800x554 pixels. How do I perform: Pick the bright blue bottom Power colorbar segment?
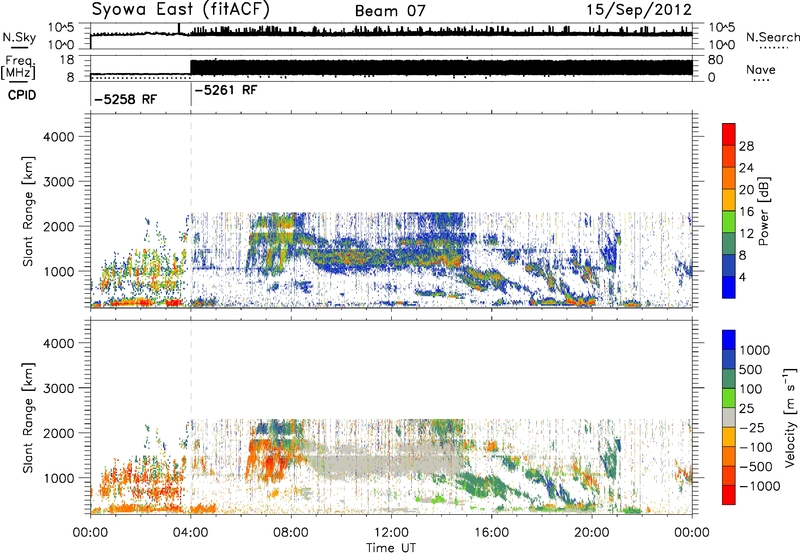coord(729,288)
